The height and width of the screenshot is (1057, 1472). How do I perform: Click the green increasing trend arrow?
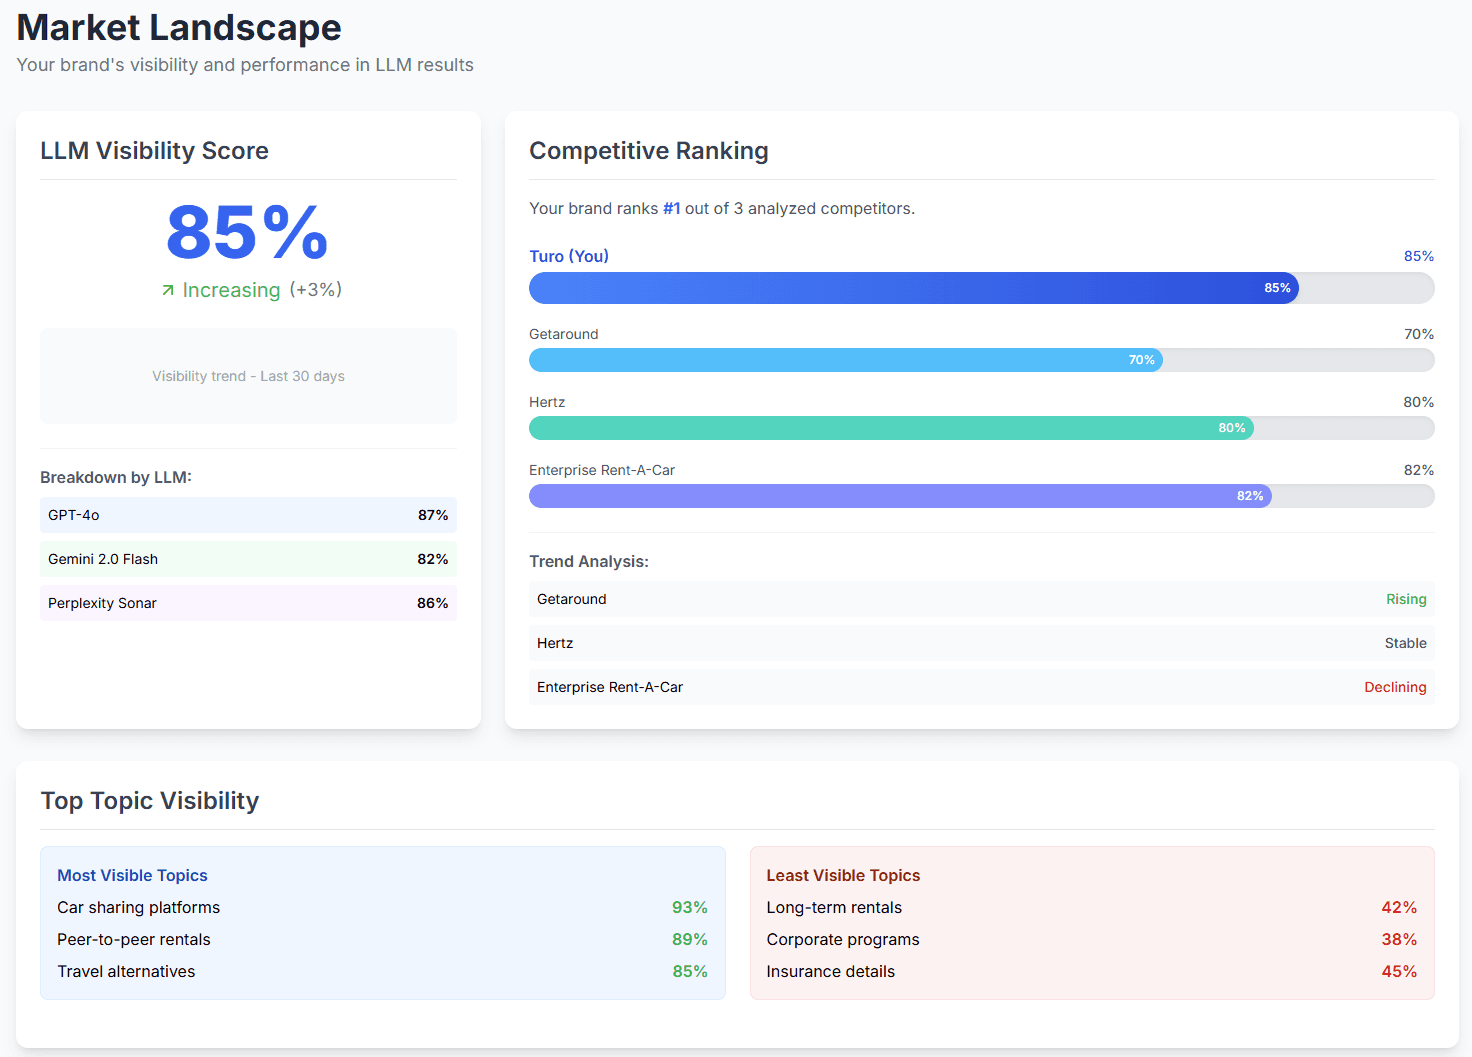[169, 290]
